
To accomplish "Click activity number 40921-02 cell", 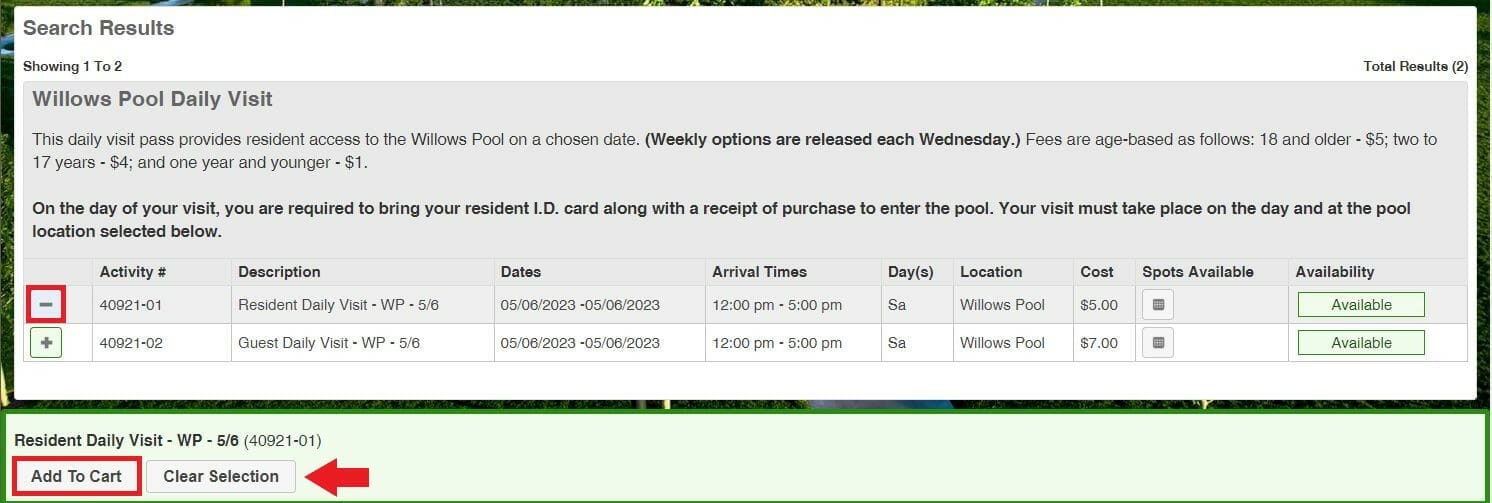I will pyautogui.click(x=131, y=343).
